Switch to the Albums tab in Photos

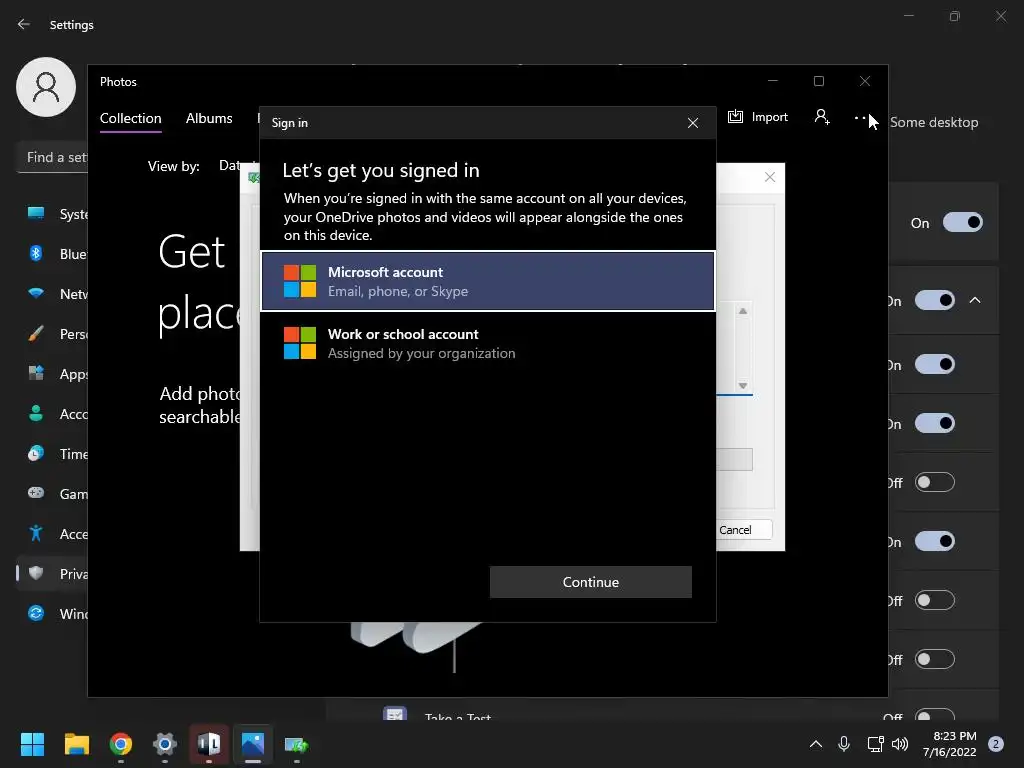[x=209, y=118]
